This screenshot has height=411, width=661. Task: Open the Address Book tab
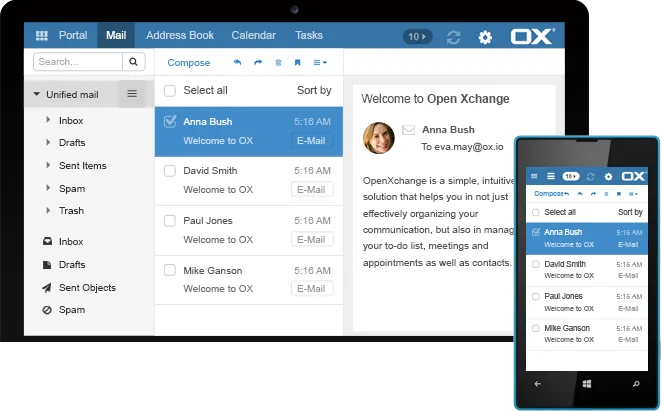point(180,36)
